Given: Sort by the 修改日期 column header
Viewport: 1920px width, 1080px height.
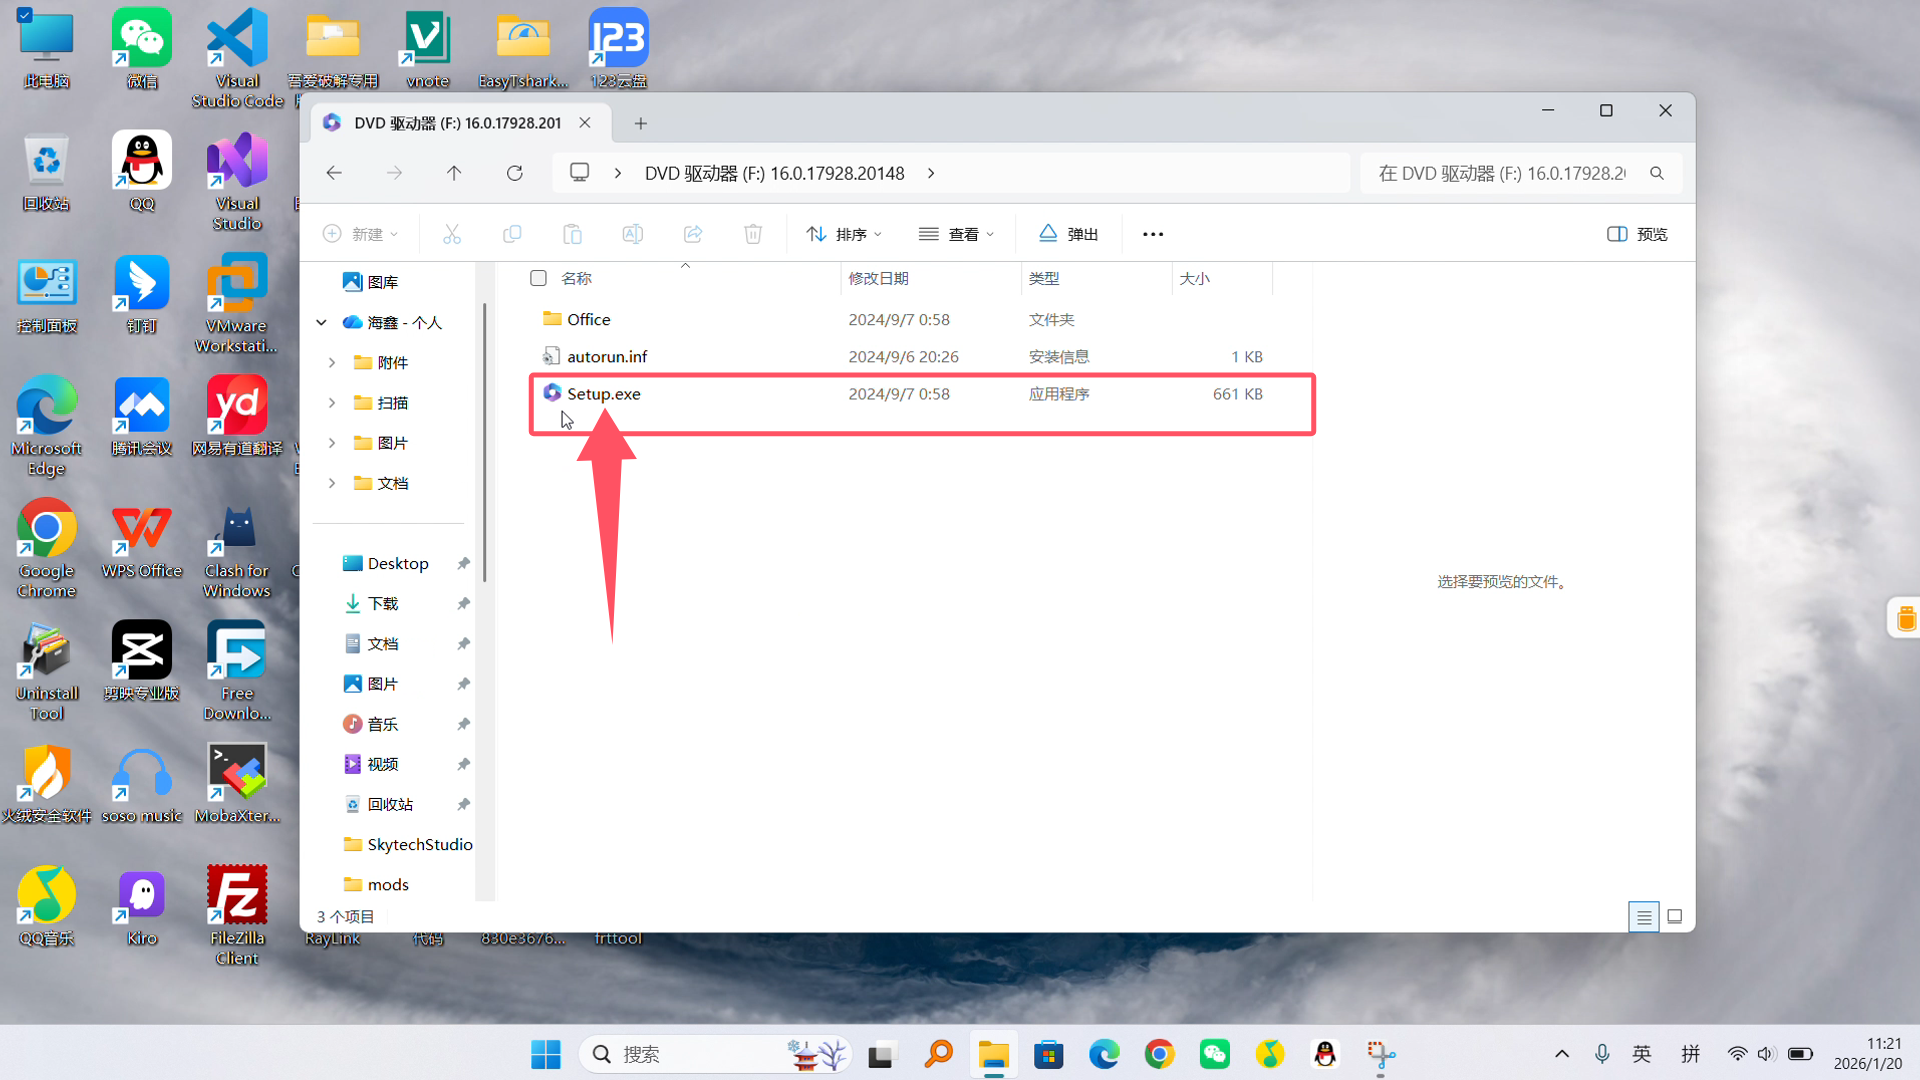Looking at the screenshot, I should tap(878, 278).
